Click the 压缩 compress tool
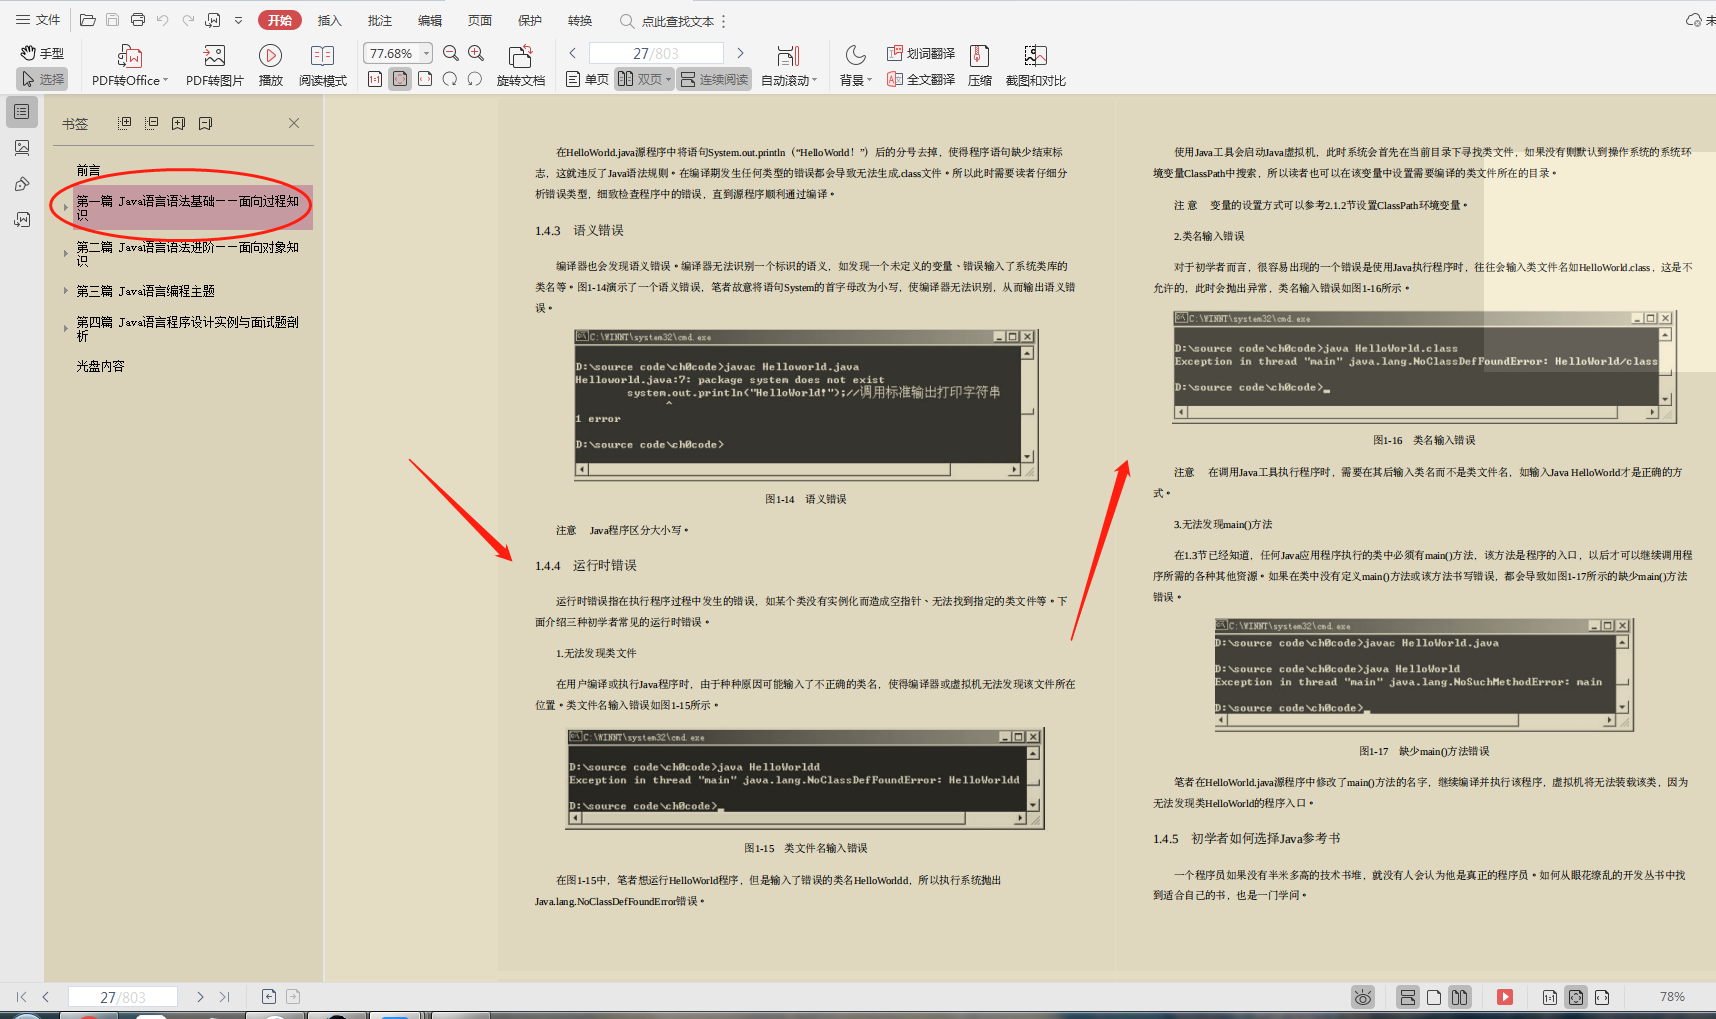The image size is (1716, 1019). (x=980, y=65)
